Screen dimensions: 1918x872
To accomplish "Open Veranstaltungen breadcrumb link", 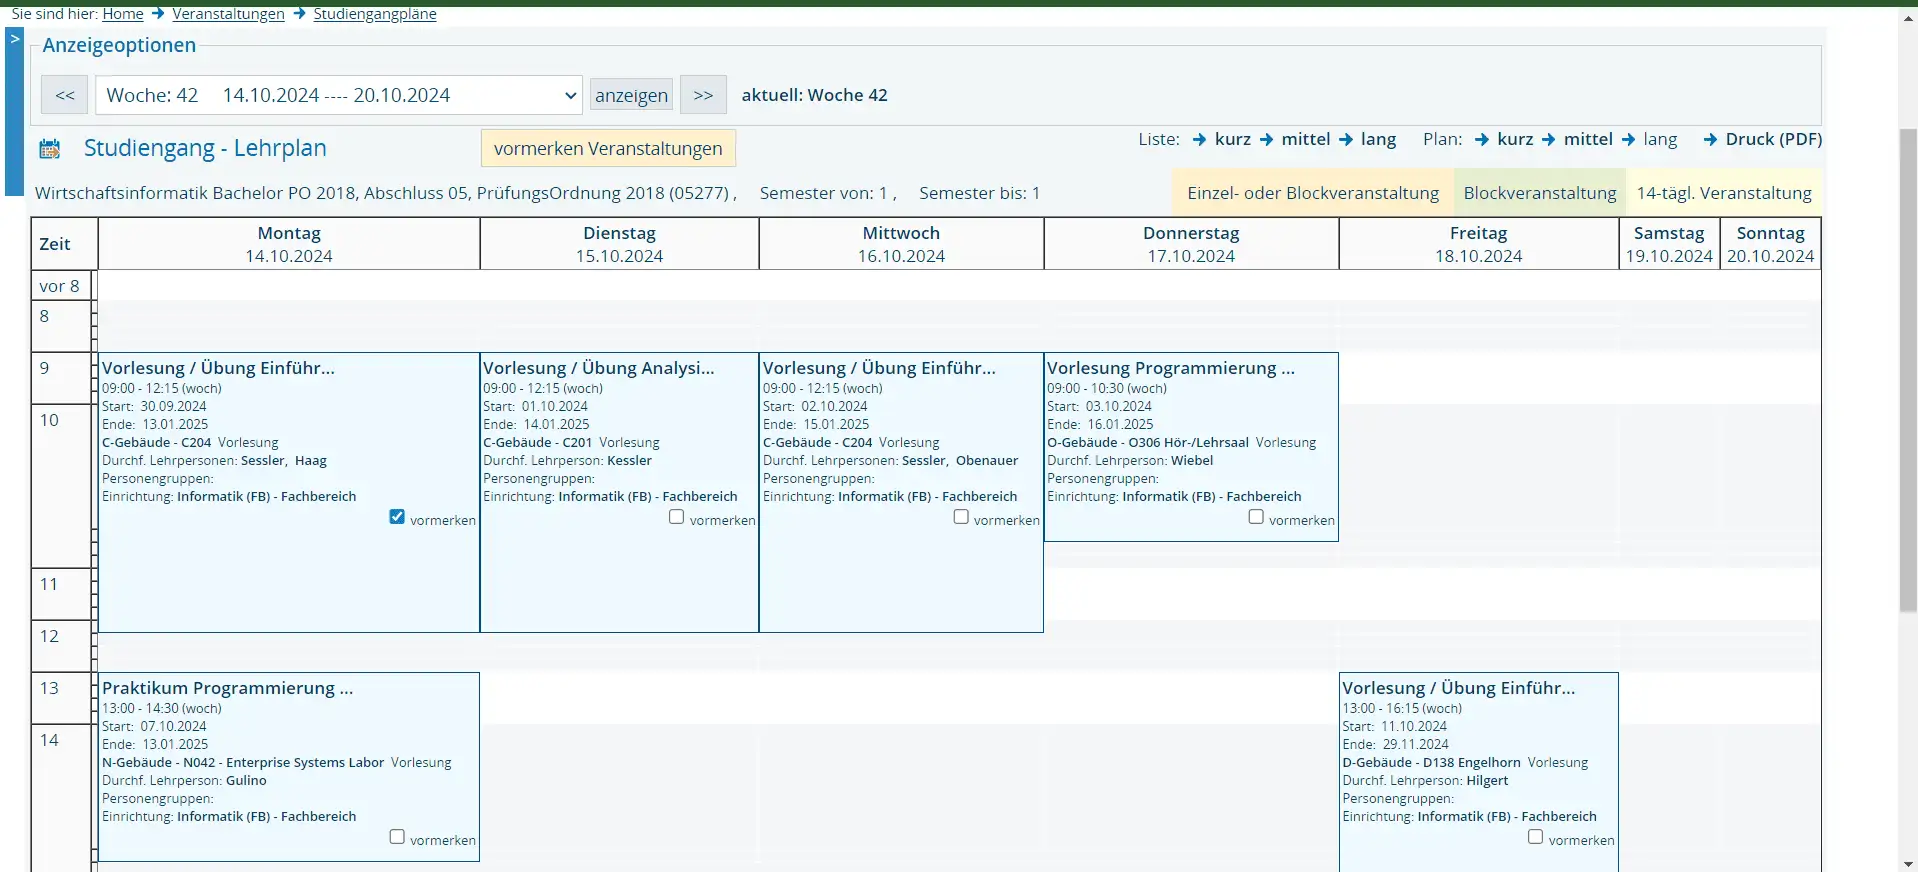I will point(228,14).
